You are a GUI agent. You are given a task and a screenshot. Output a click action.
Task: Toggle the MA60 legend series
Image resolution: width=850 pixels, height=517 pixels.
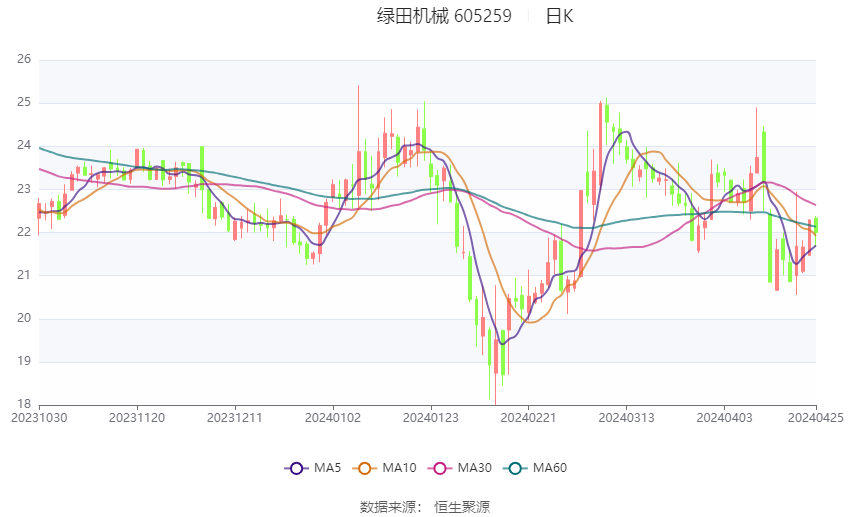[535, 468]
